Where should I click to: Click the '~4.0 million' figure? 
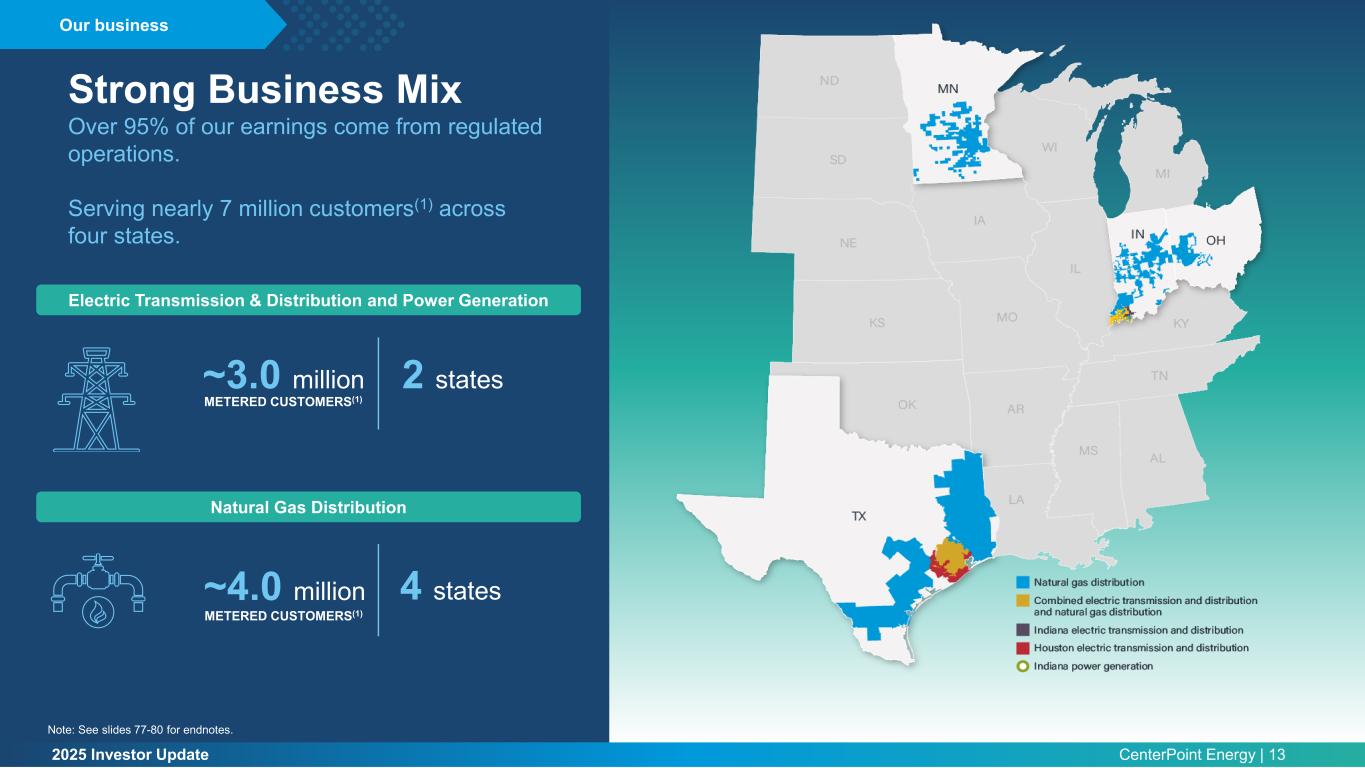[284, 588]
